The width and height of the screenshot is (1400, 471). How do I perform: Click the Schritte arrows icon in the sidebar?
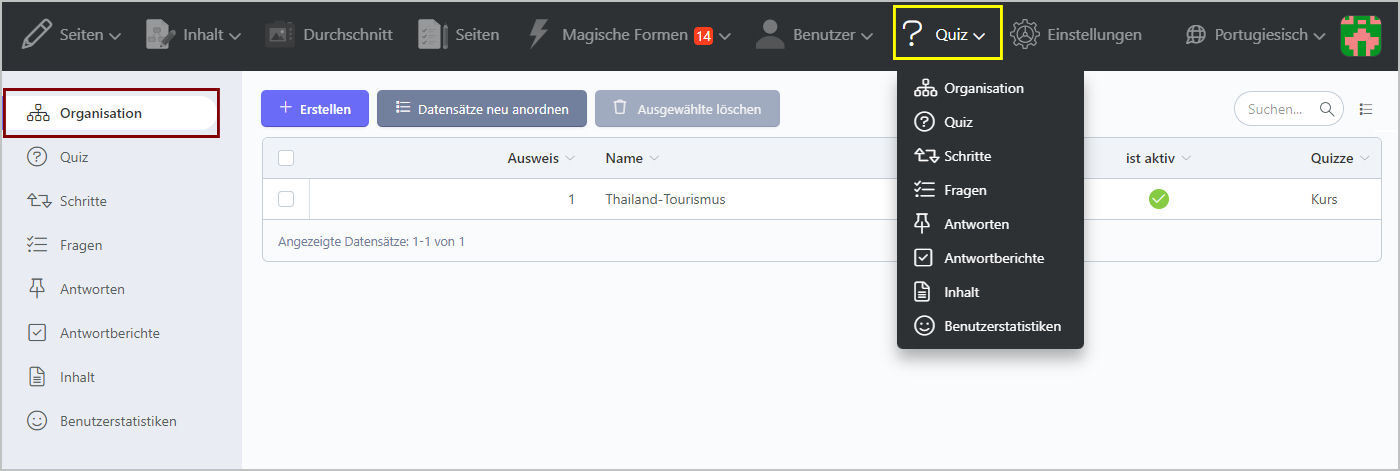click(38, 201)
